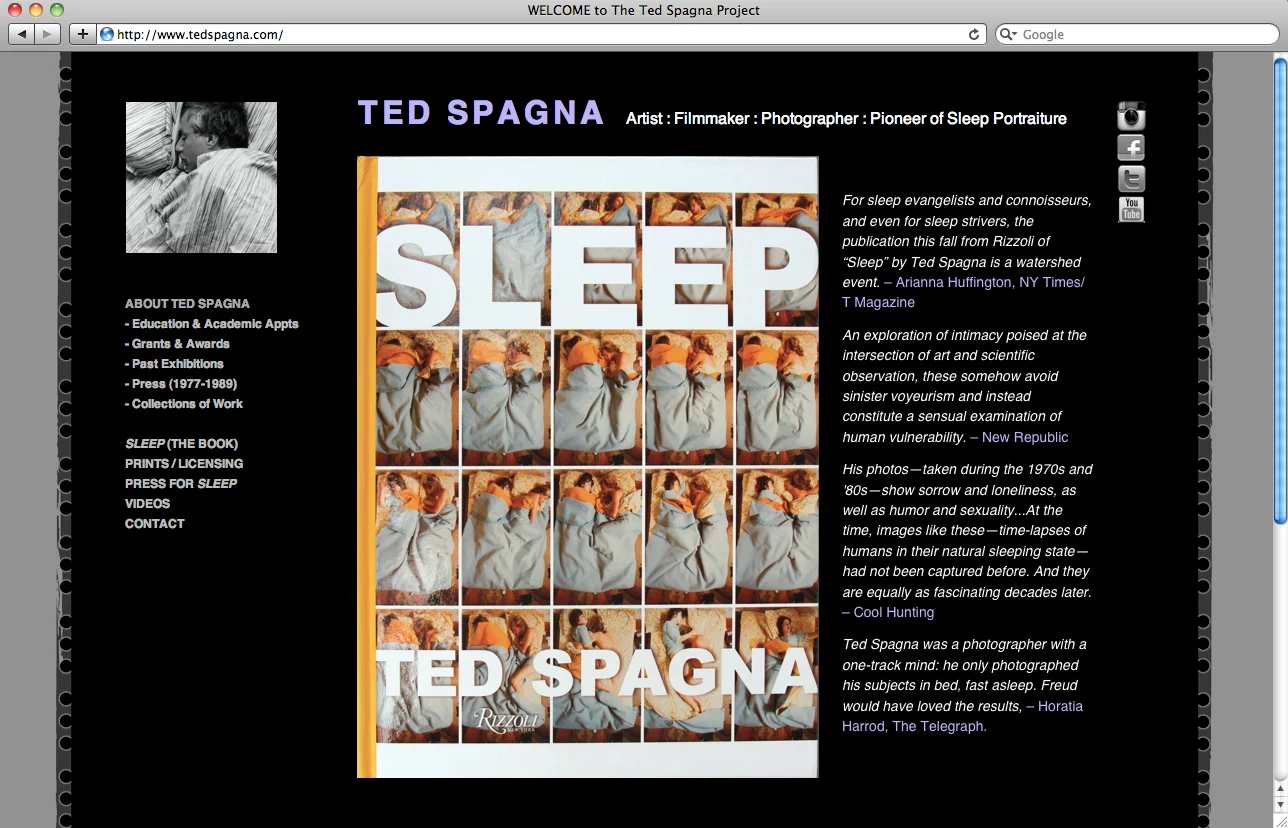Screen dimensions: 1288x828
Task: Open Horatia Harrod, The Telegraph link
Action: [x=962, y=716]
